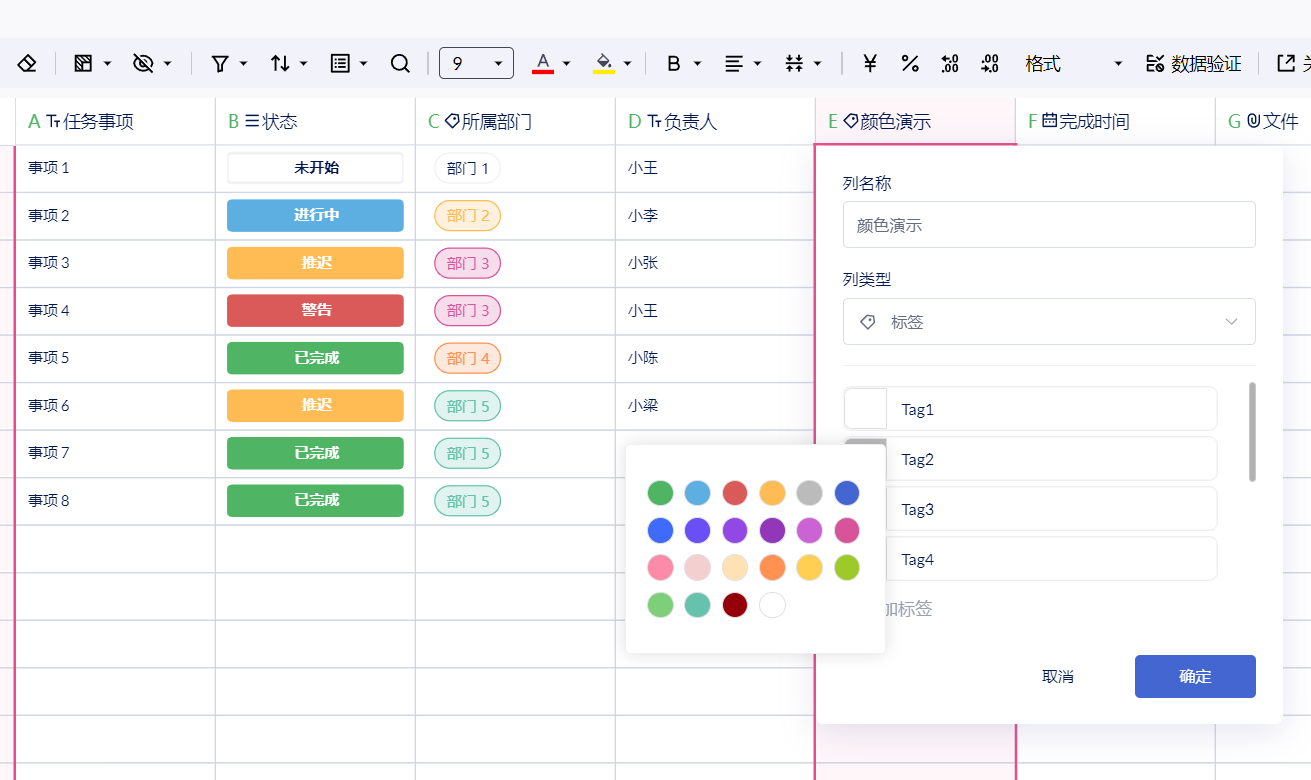The width and height of the screenshot is (1311, 780).
Task: Apply yen currency format
Action: [x=870, y=63]
